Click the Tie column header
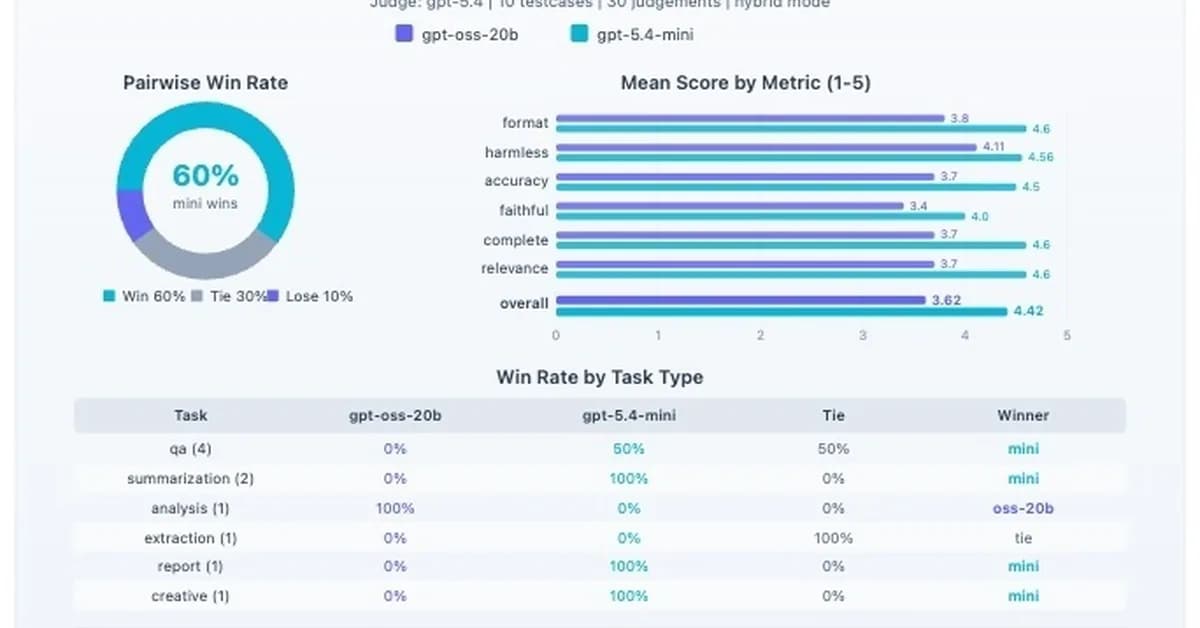This screenshot has height=628, width=1200. 833,415
